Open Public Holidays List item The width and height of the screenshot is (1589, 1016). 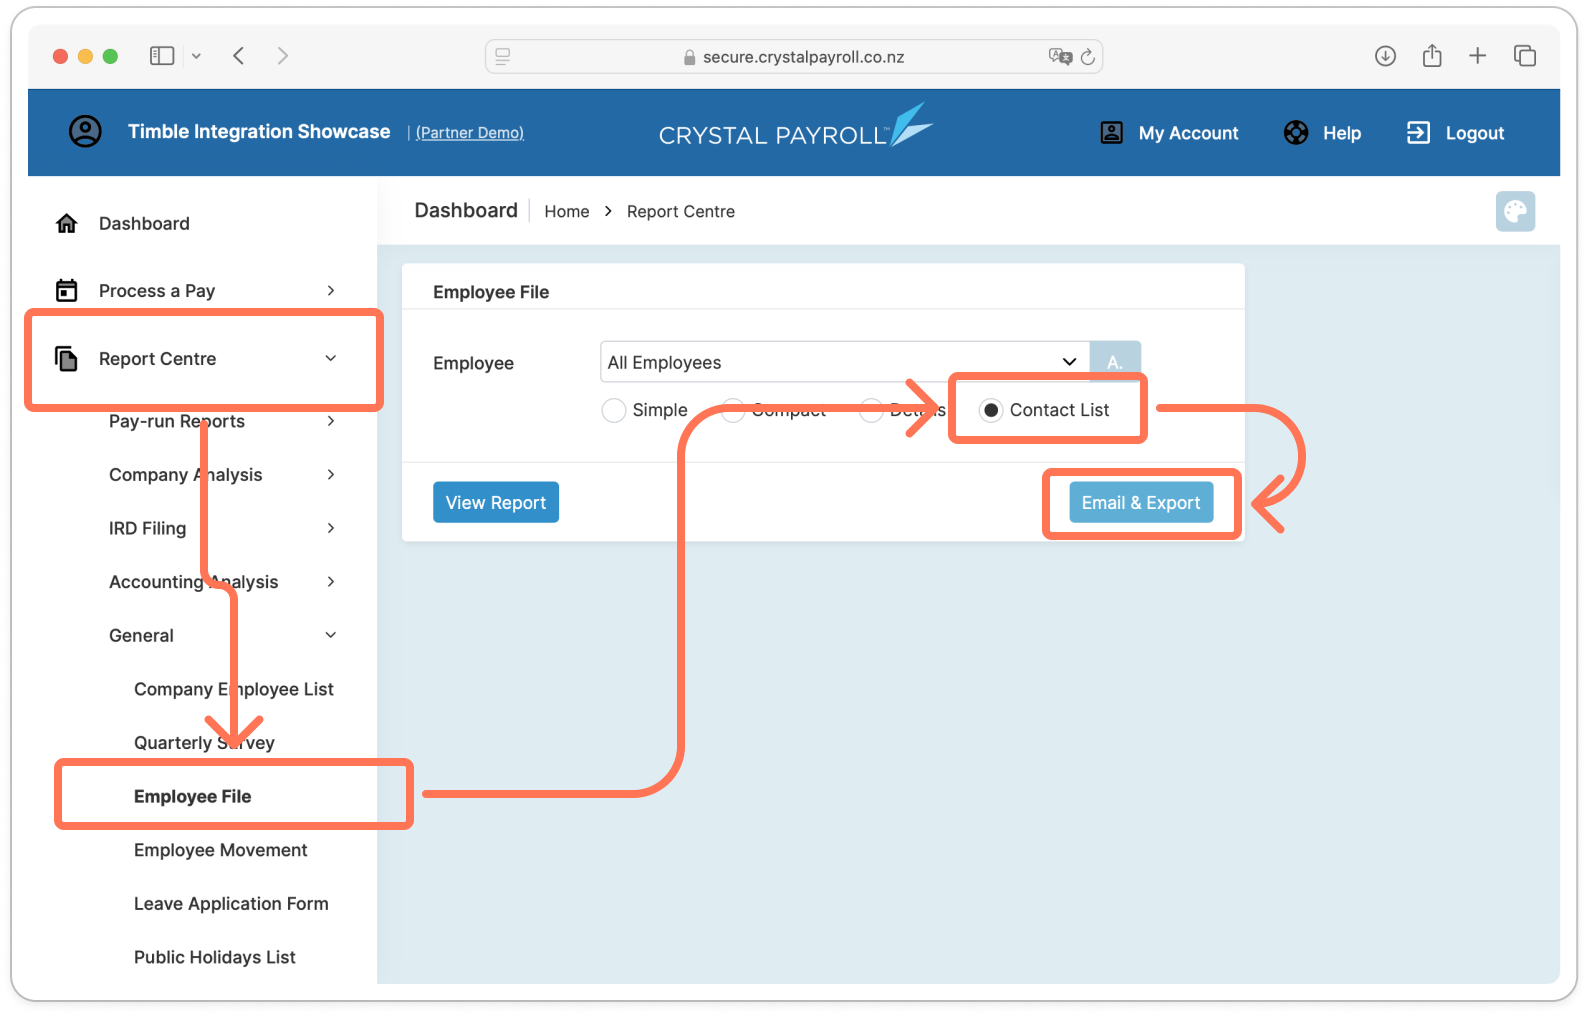(x=215, y=957)
